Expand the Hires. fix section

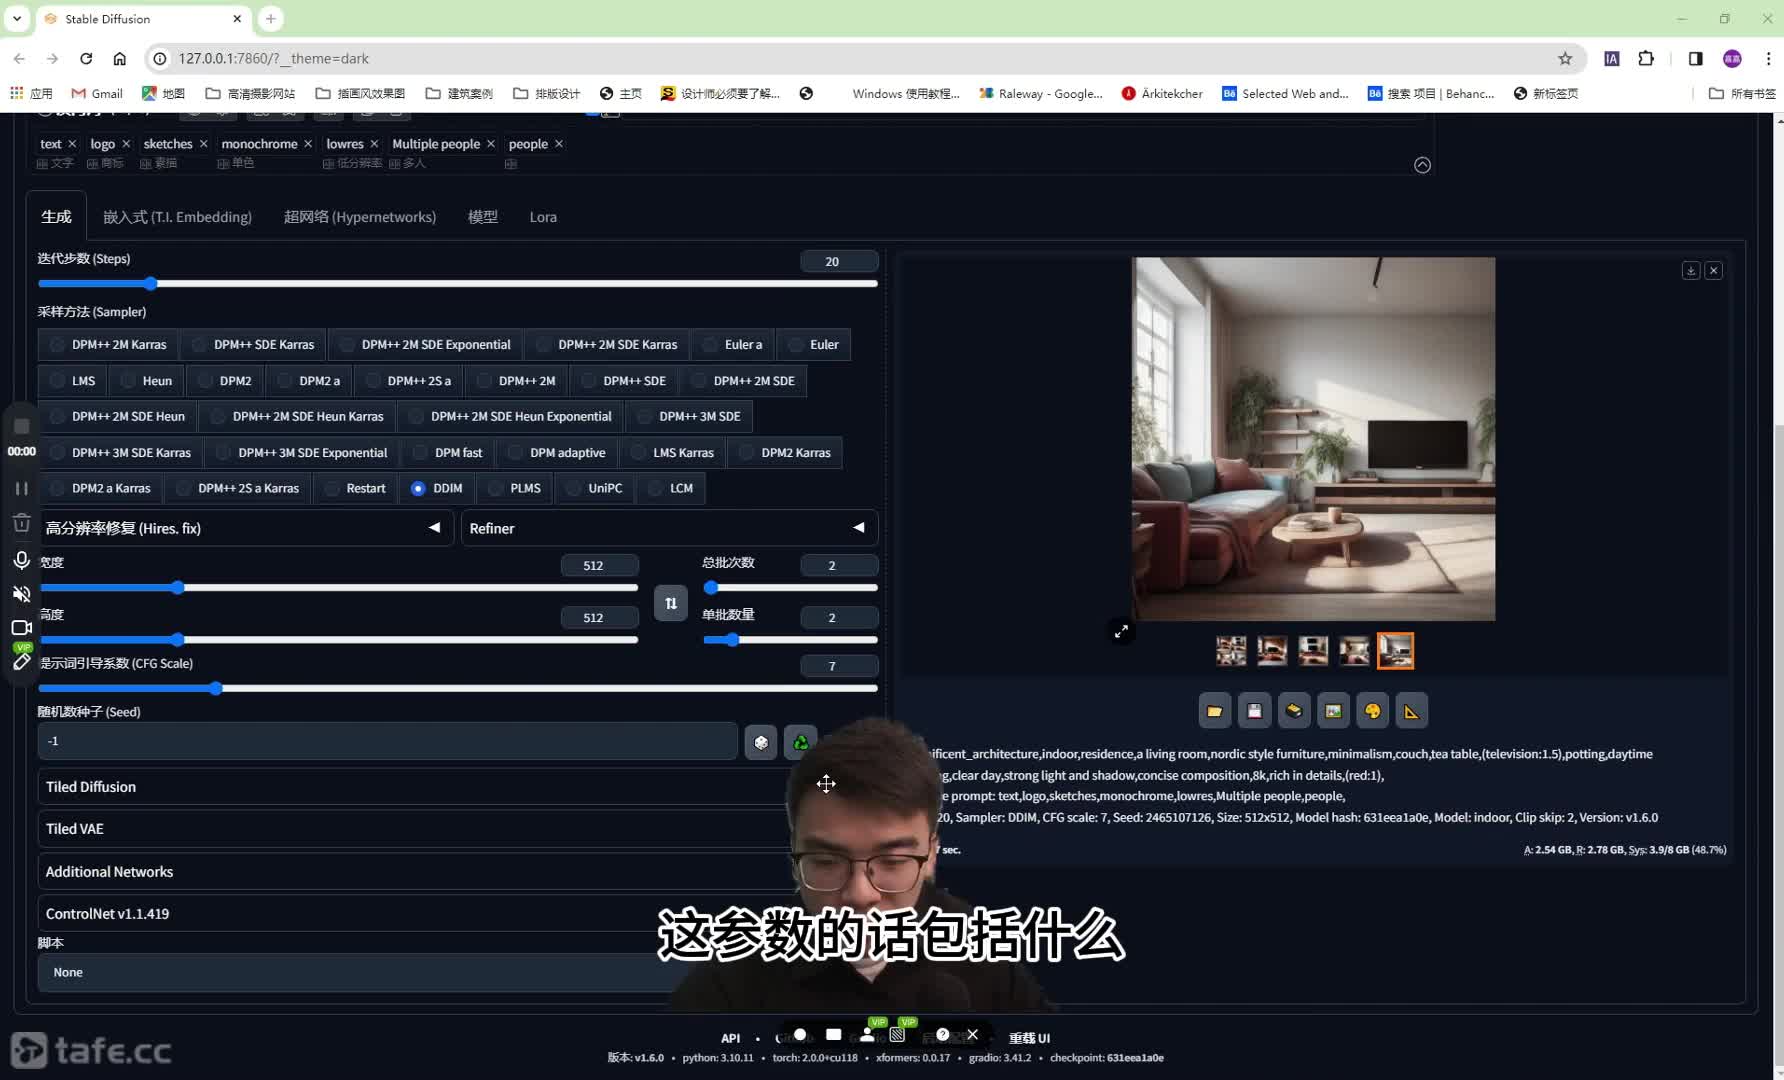click(x=244, y=528)
